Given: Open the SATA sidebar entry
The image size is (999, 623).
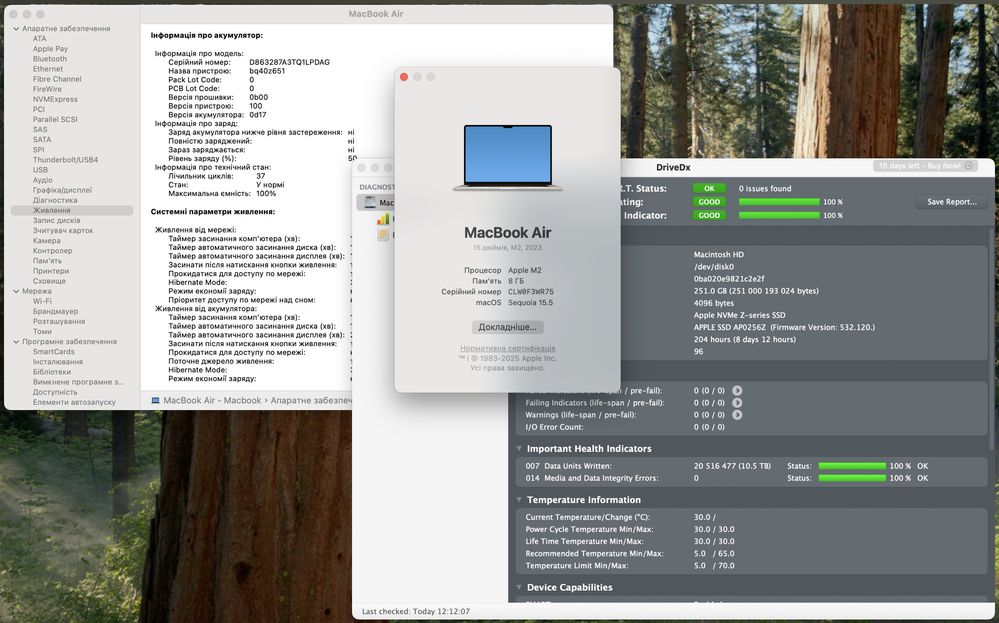Looking at the screenshot, I should coord(42,140).
